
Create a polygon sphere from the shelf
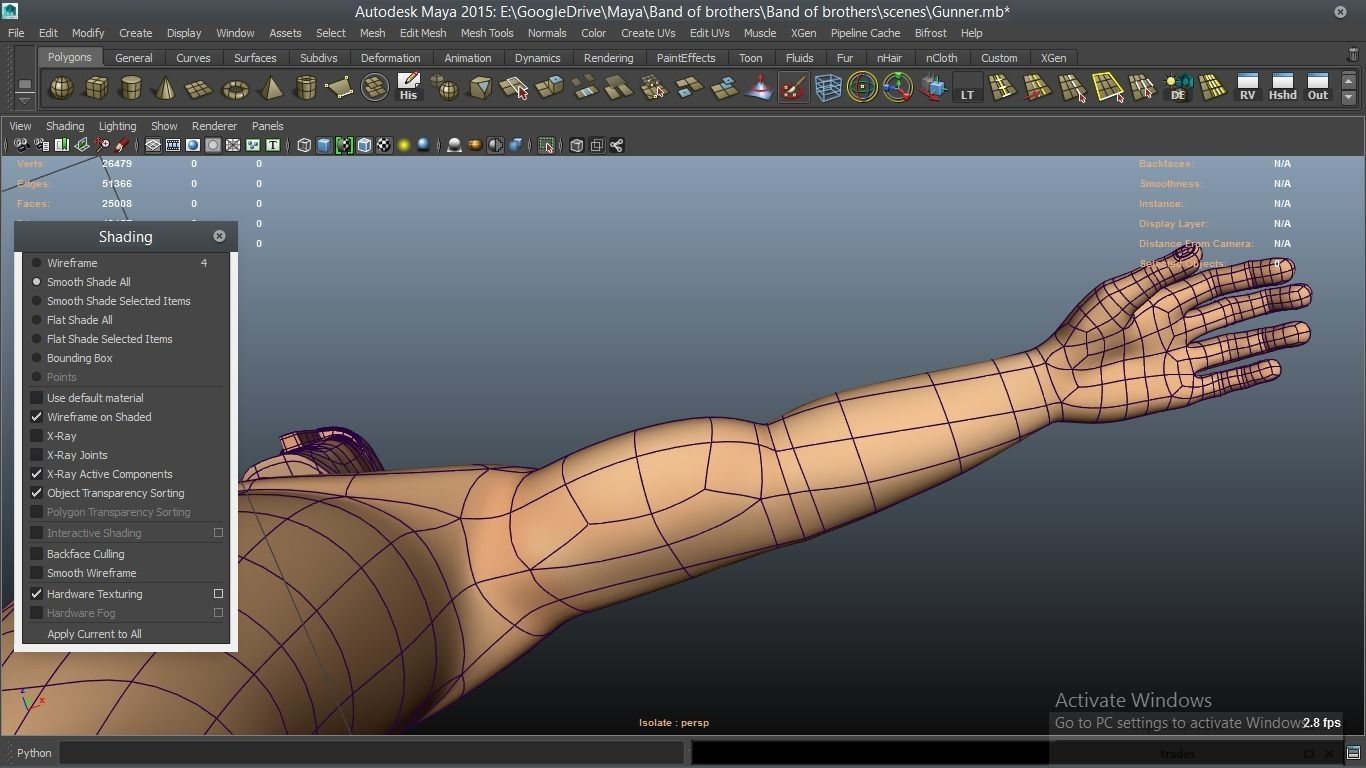coord(61,89)
